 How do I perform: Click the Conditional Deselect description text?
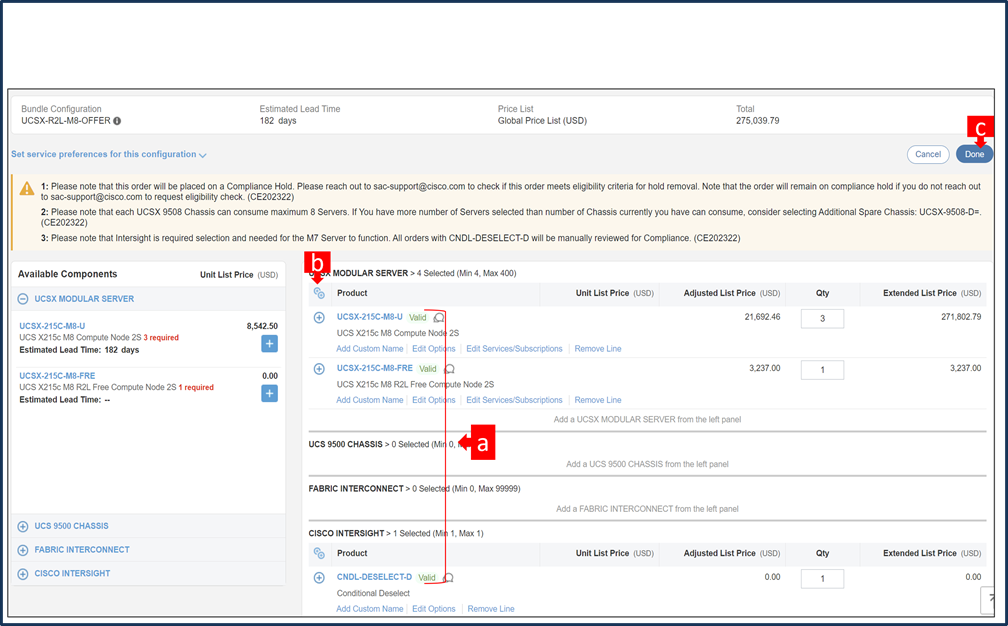coord(374,593)
